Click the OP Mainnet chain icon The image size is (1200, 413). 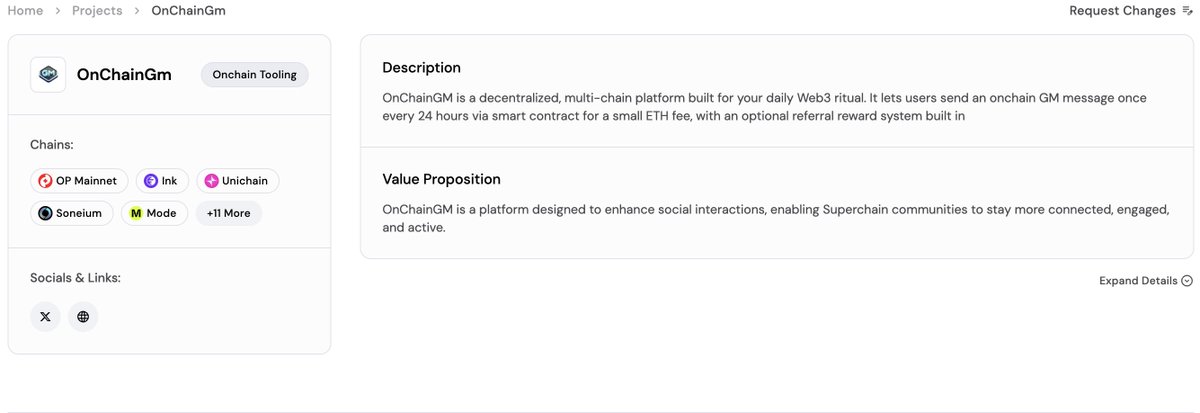[45, 181]
